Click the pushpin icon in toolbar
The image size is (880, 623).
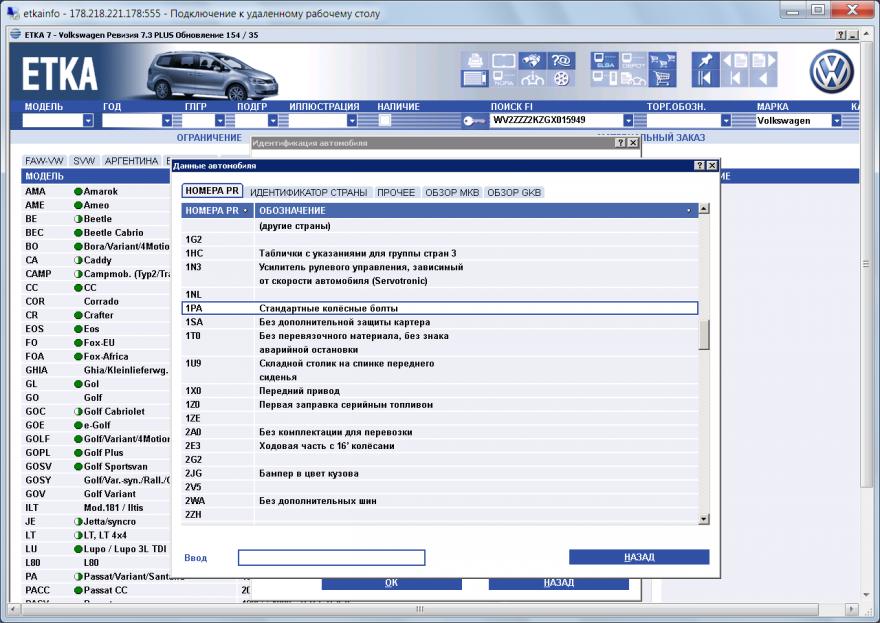pos(705,60)
